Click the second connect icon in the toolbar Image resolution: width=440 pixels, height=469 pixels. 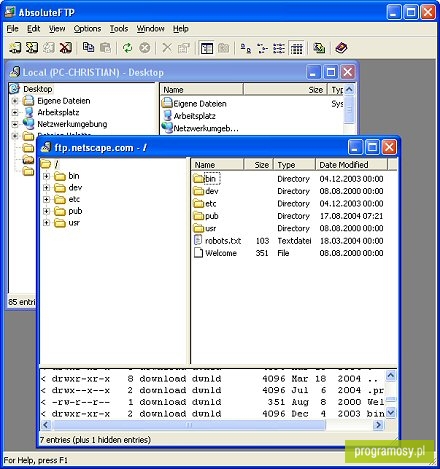coord(32,48)
